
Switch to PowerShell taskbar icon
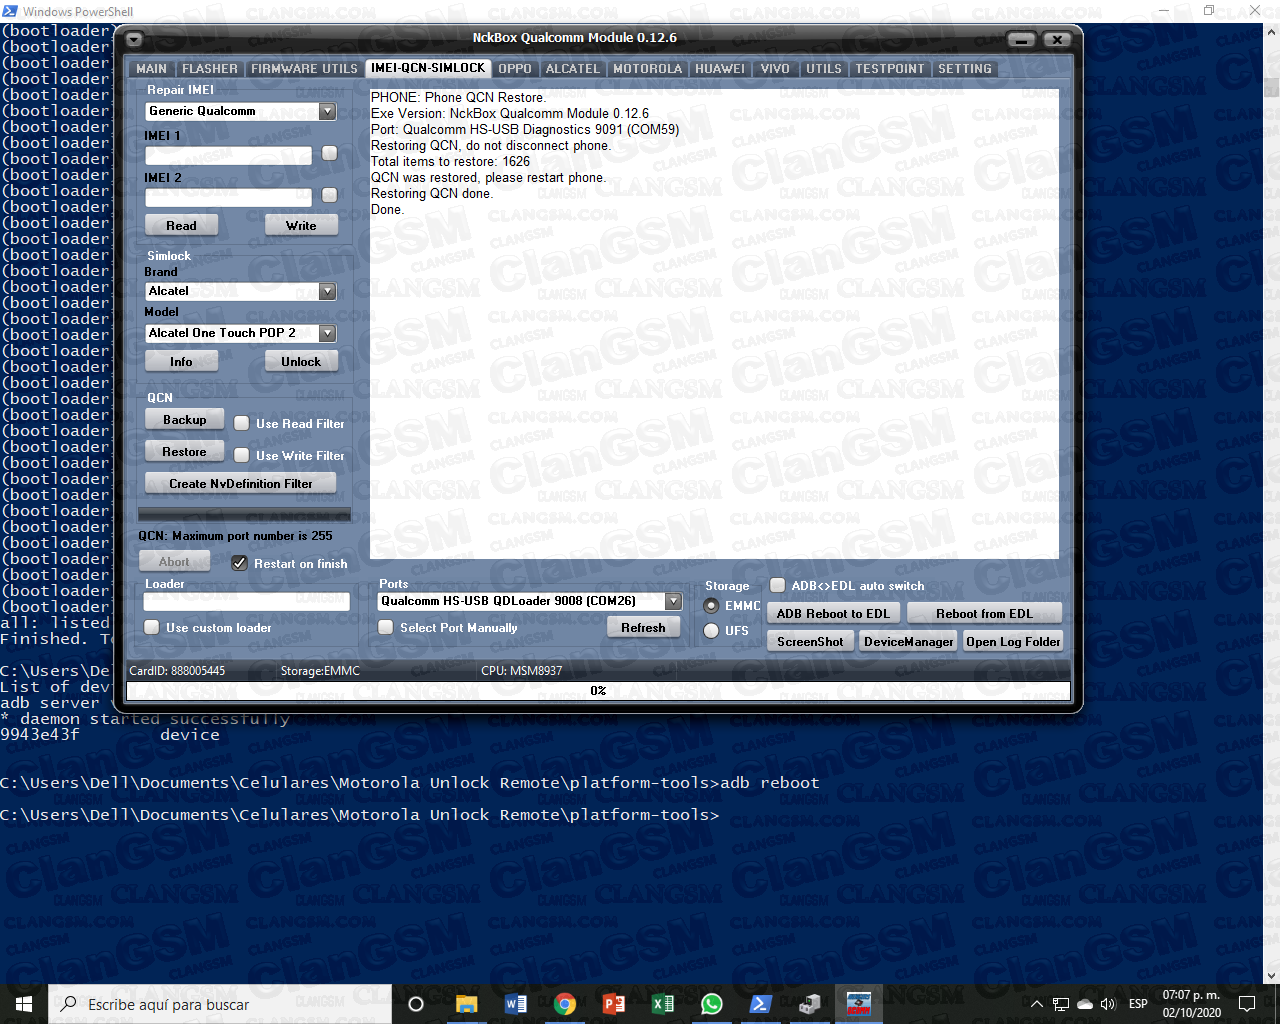(x=761, y=1004)
